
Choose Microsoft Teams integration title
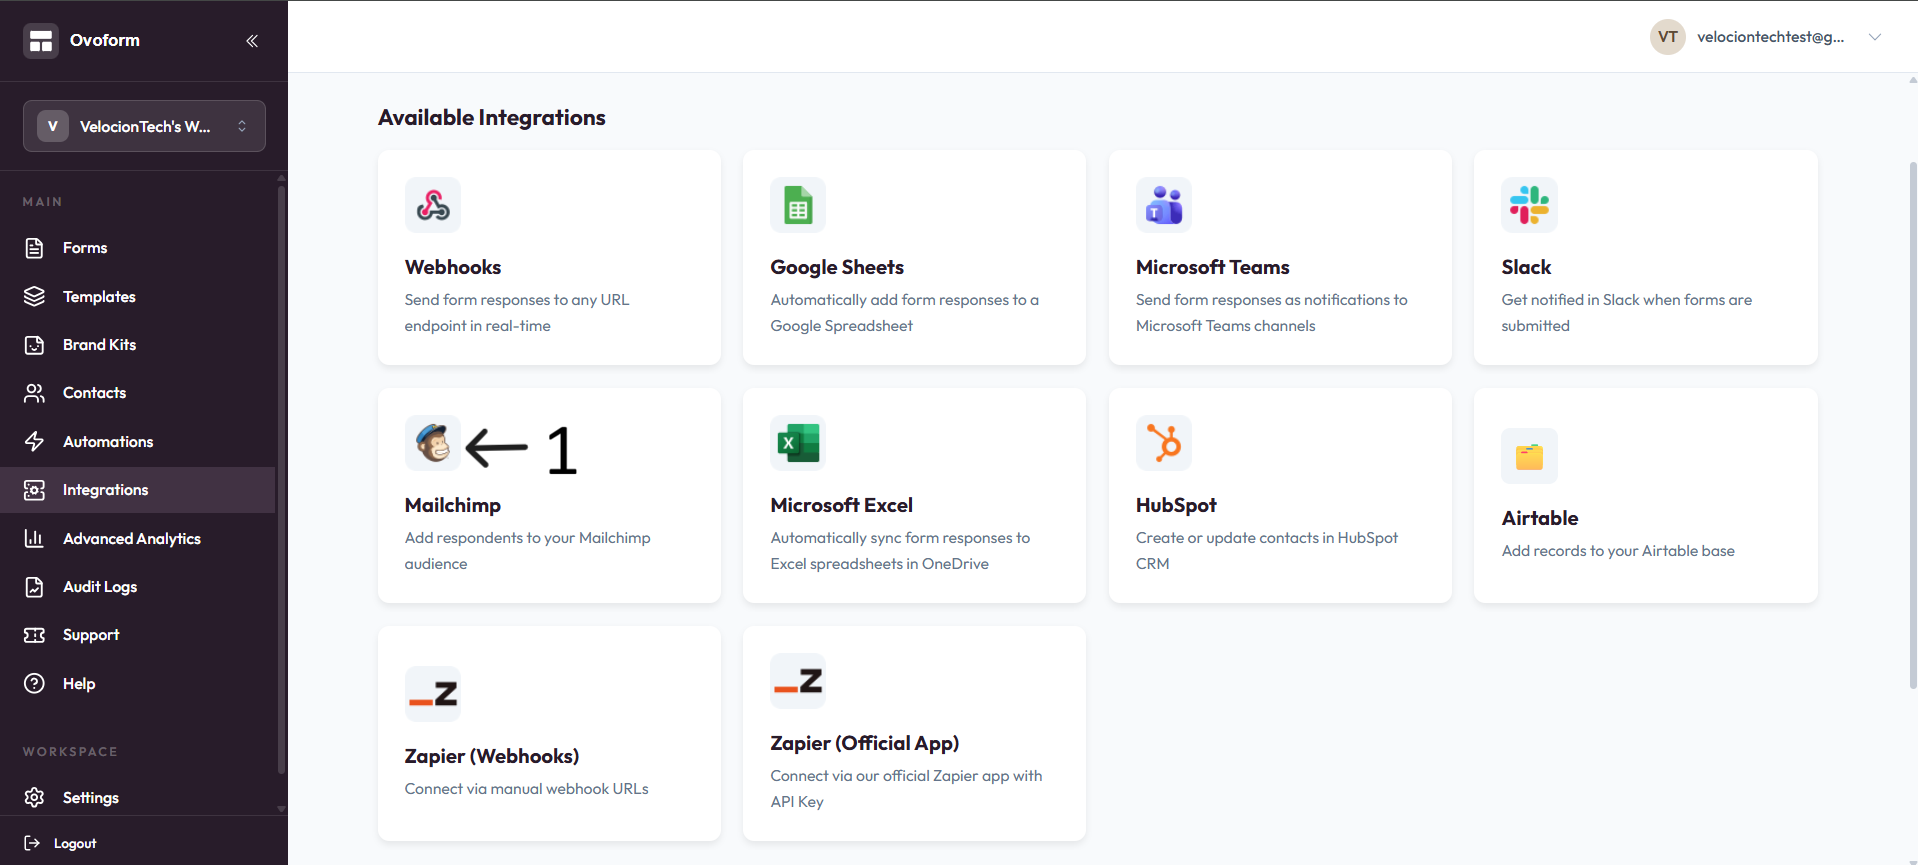coord(1213,267)
